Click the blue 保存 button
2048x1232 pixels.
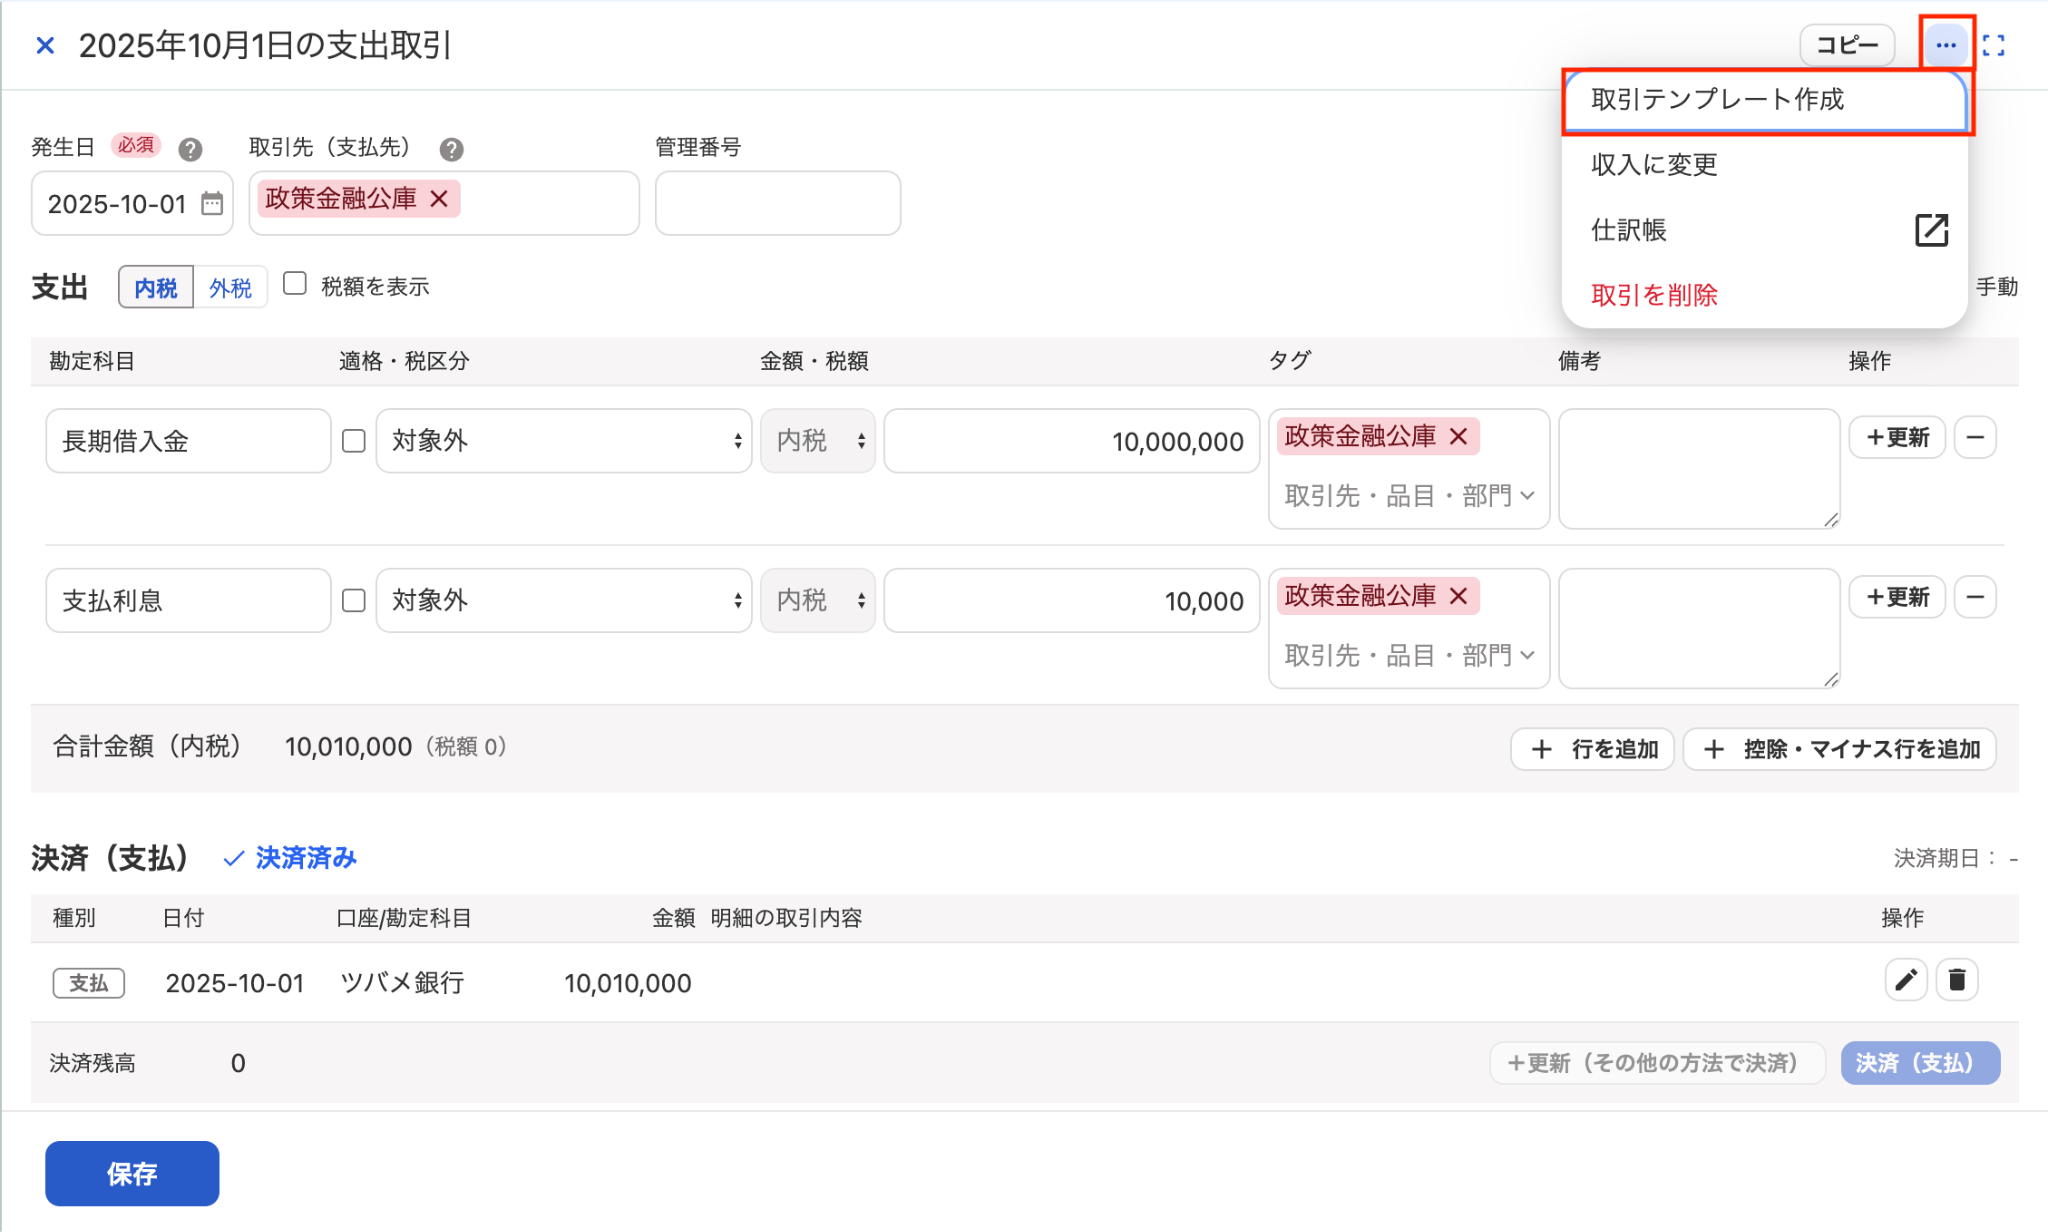click(x=132, y=1174)
